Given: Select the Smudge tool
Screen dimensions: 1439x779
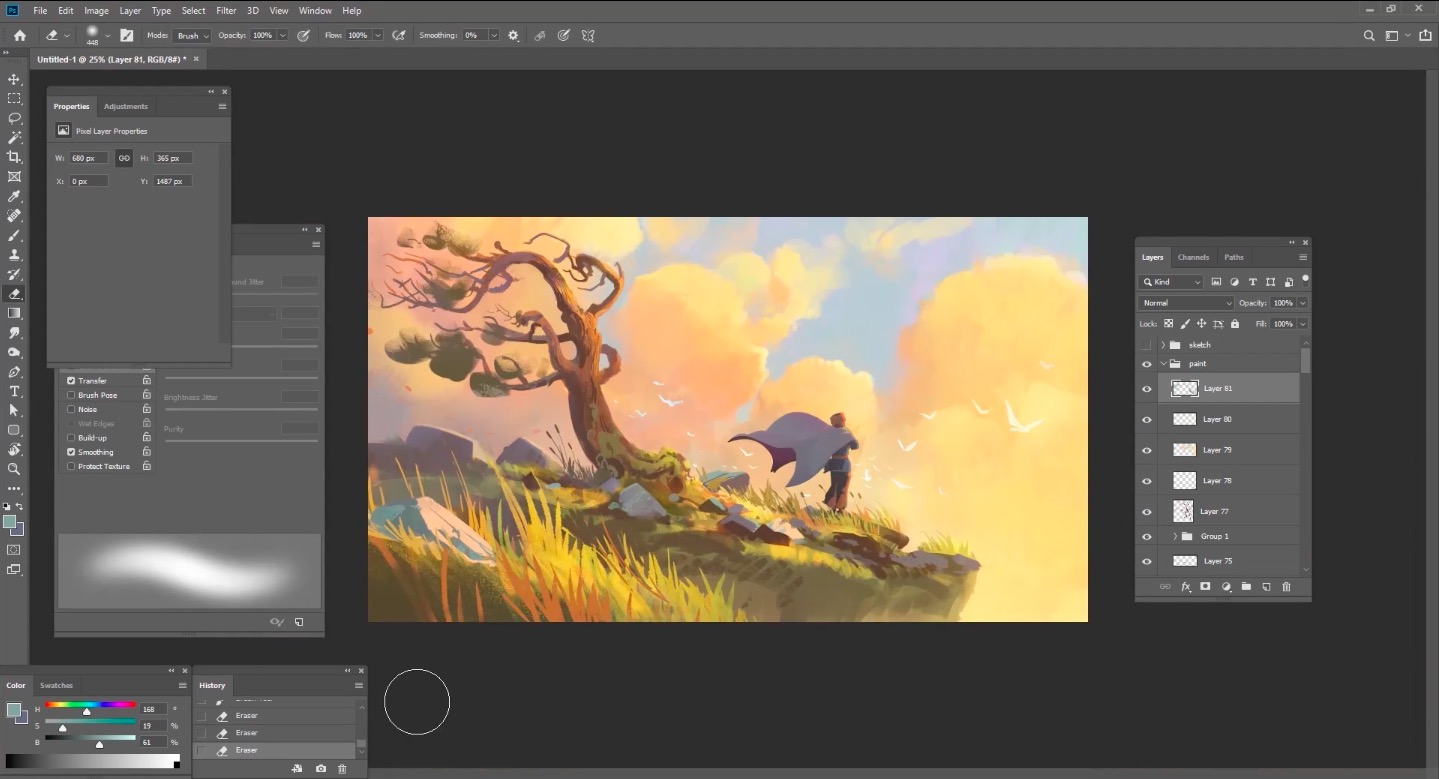Looking at the screenshot, I should coord(14,332).
